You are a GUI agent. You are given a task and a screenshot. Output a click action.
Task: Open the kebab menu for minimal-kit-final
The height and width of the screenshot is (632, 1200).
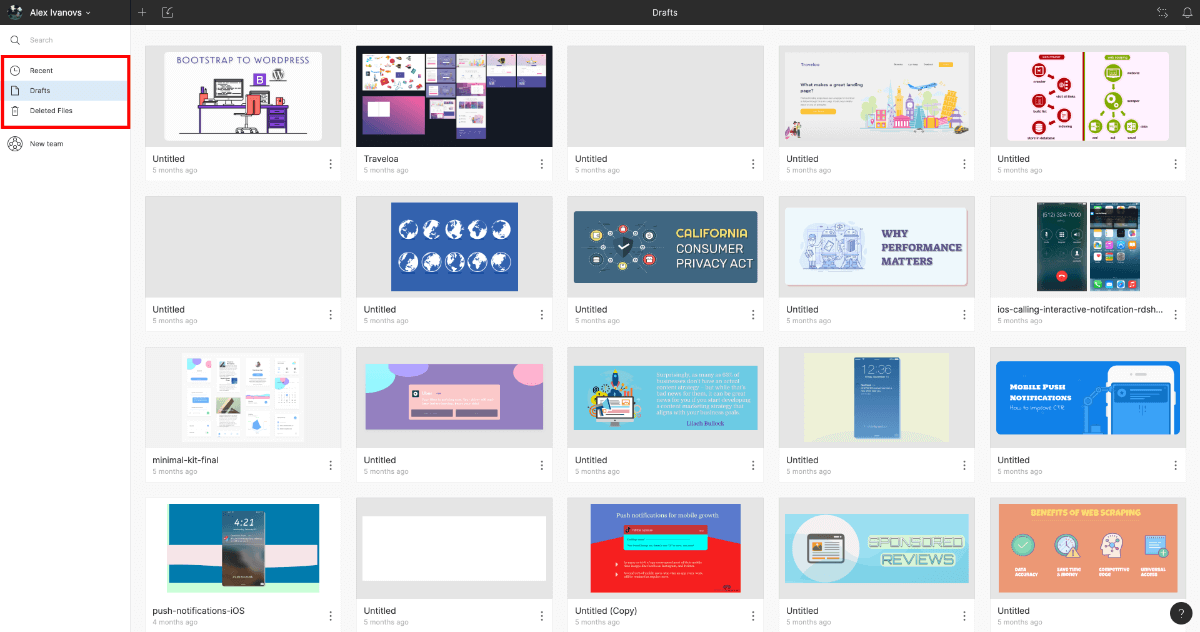[x=331, y=465]
